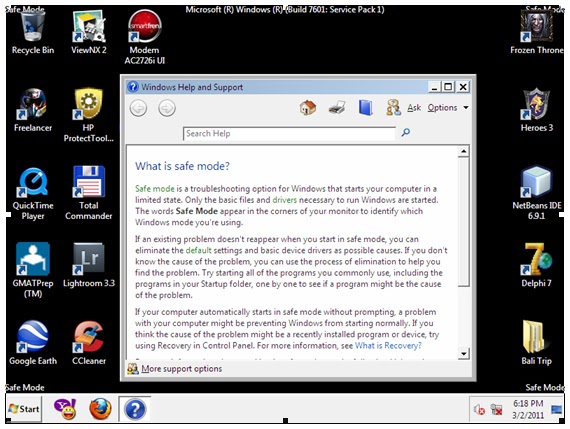Launch QuickTime Player shortcut
This screenshot has height=429, width=570.
(33, 193)
